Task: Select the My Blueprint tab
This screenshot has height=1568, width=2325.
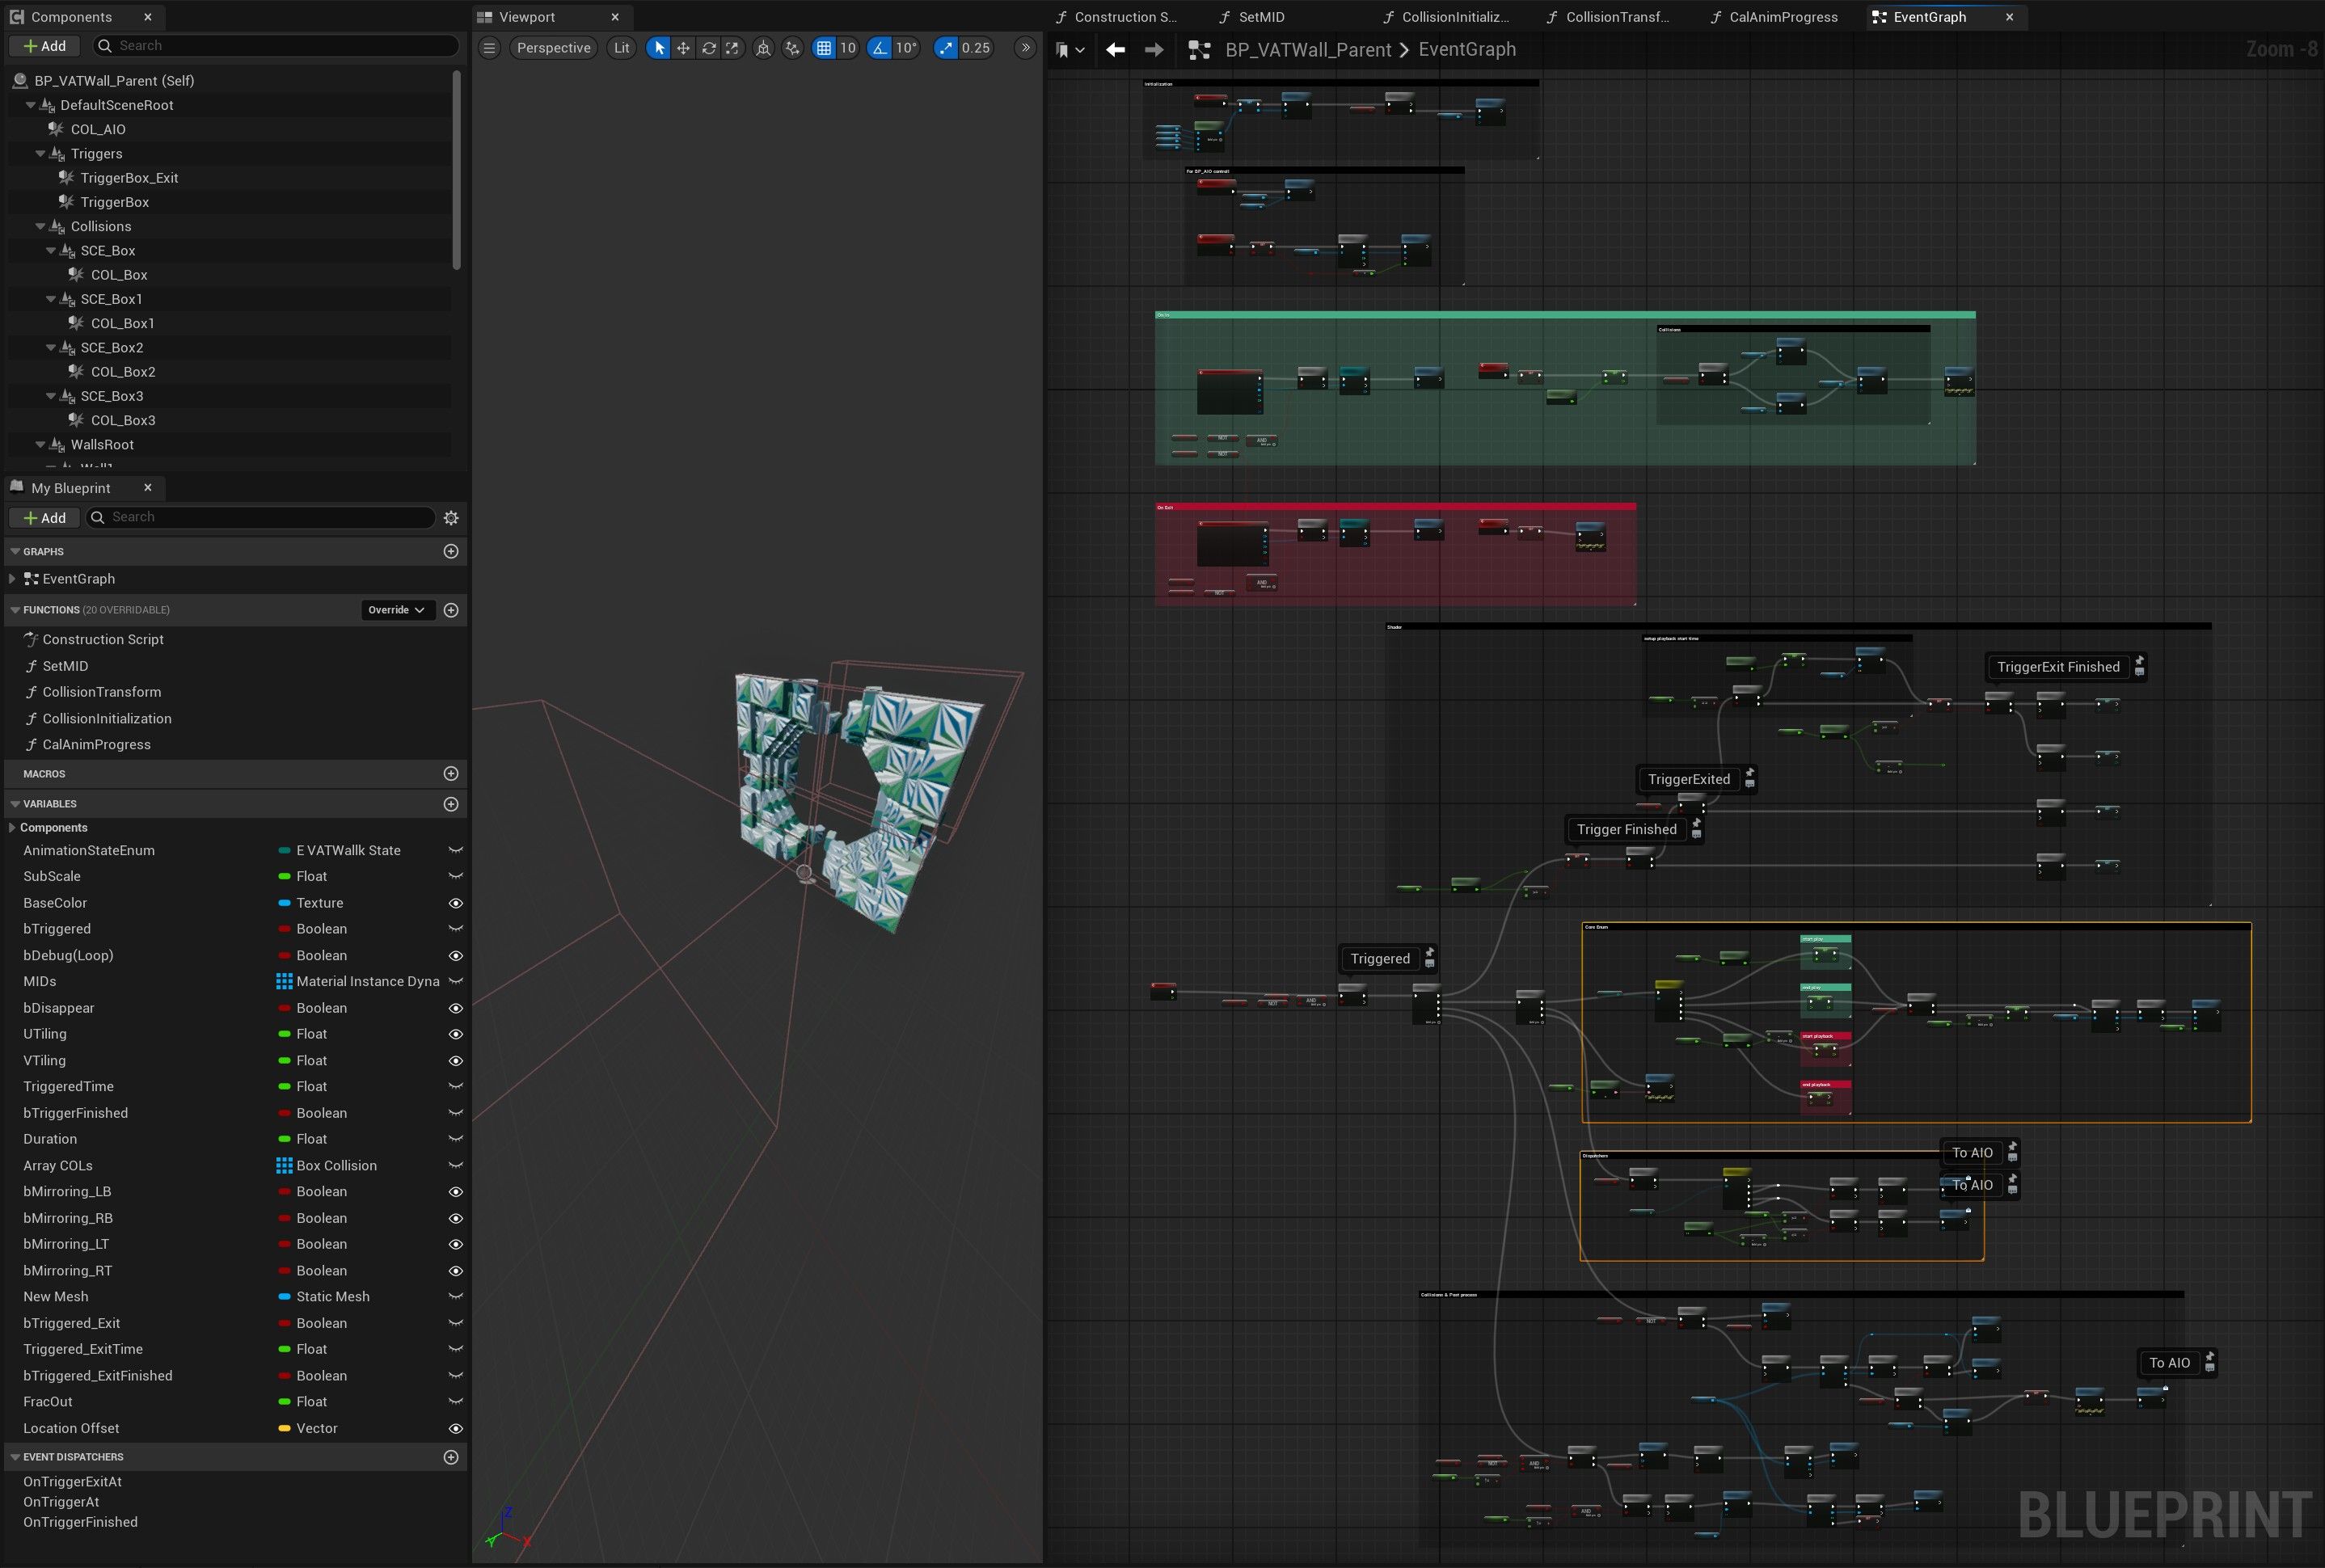Action: click(x=70, y=488)
